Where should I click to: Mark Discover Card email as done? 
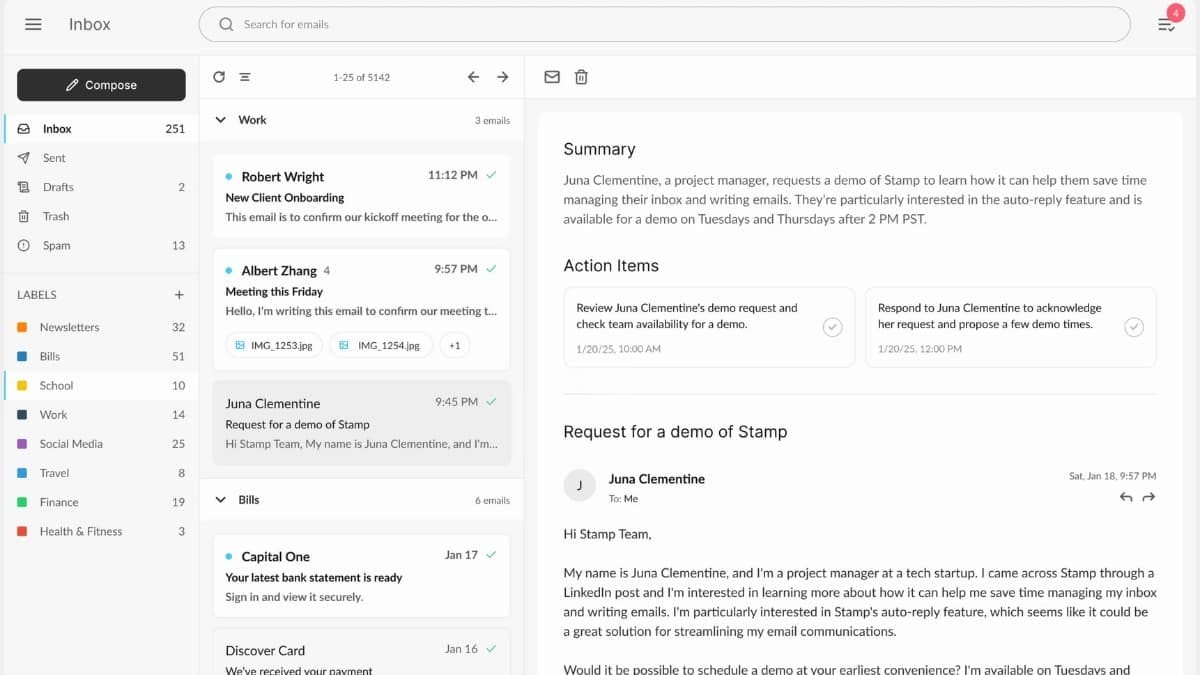pos(491,649)
